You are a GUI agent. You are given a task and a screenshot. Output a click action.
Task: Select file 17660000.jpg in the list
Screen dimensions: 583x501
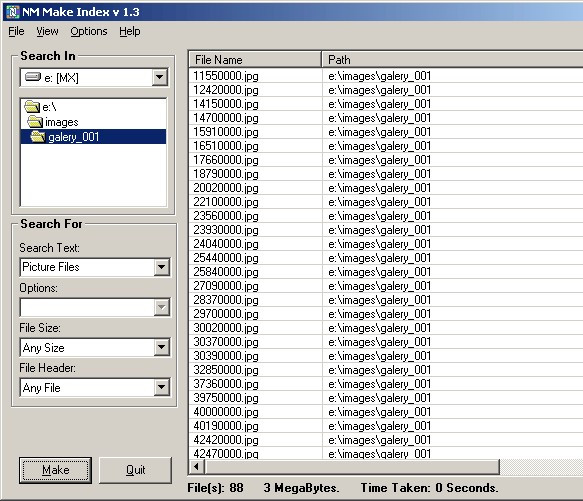pos(226,160)
